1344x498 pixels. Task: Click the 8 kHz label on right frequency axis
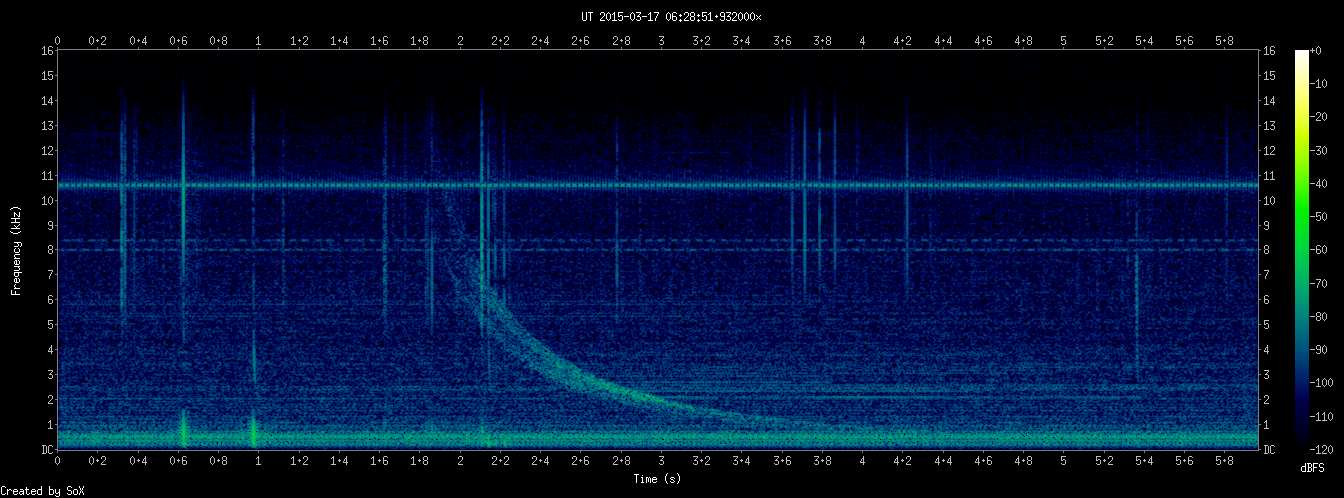coord(1267,250)
